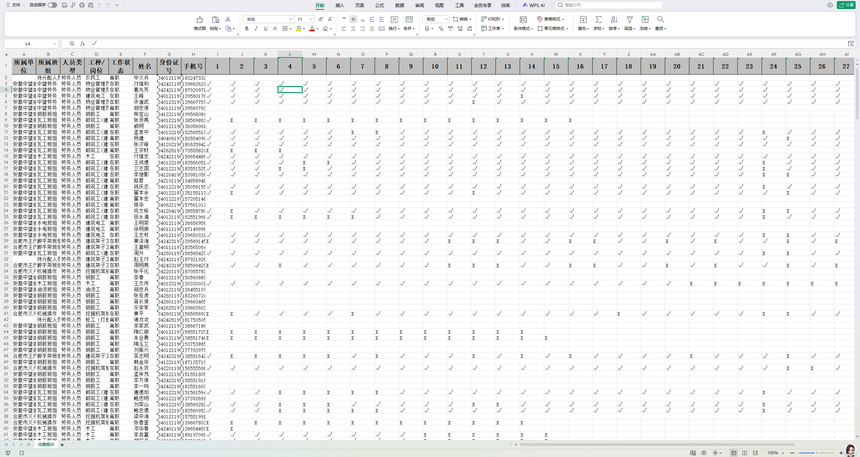Open the Data (数据) ribbon tab
The width and height of the screenshot is (860, 457).
[400, 5]
